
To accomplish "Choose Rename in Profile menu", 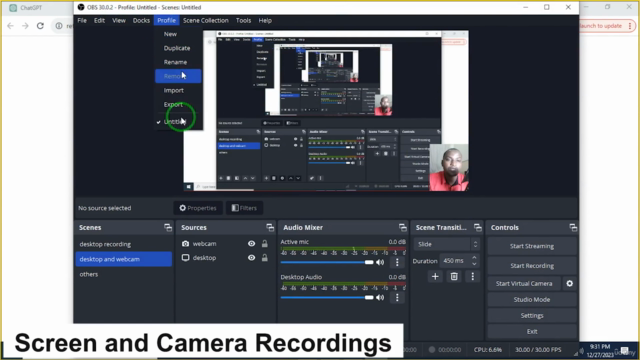I will coord(178,62).
